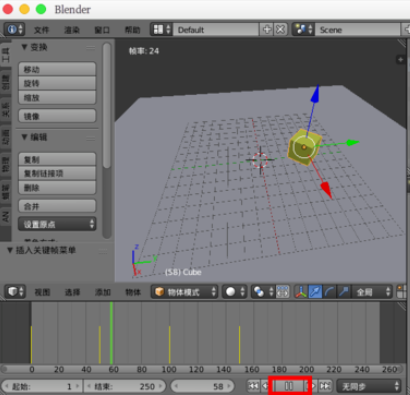The image size is (410, 395).
Task: Select the rotate manipulator arc icon
Action: click(x=329, y=292)
